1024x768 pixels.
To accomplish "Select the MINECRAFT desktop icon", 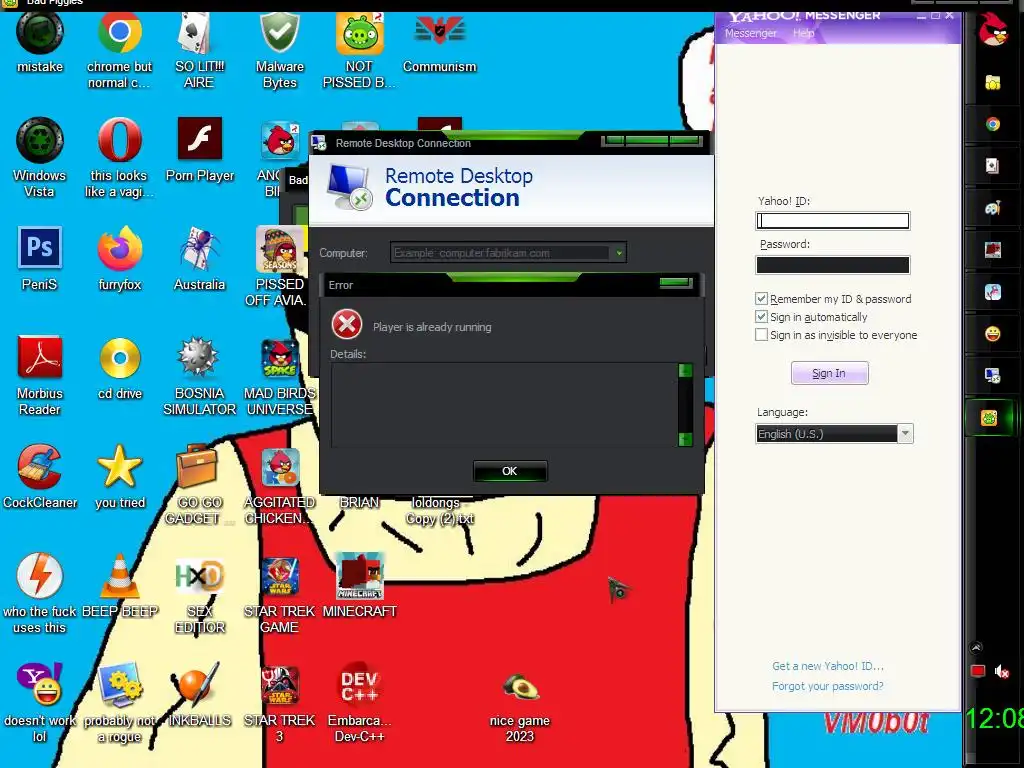I will point(359,586).
